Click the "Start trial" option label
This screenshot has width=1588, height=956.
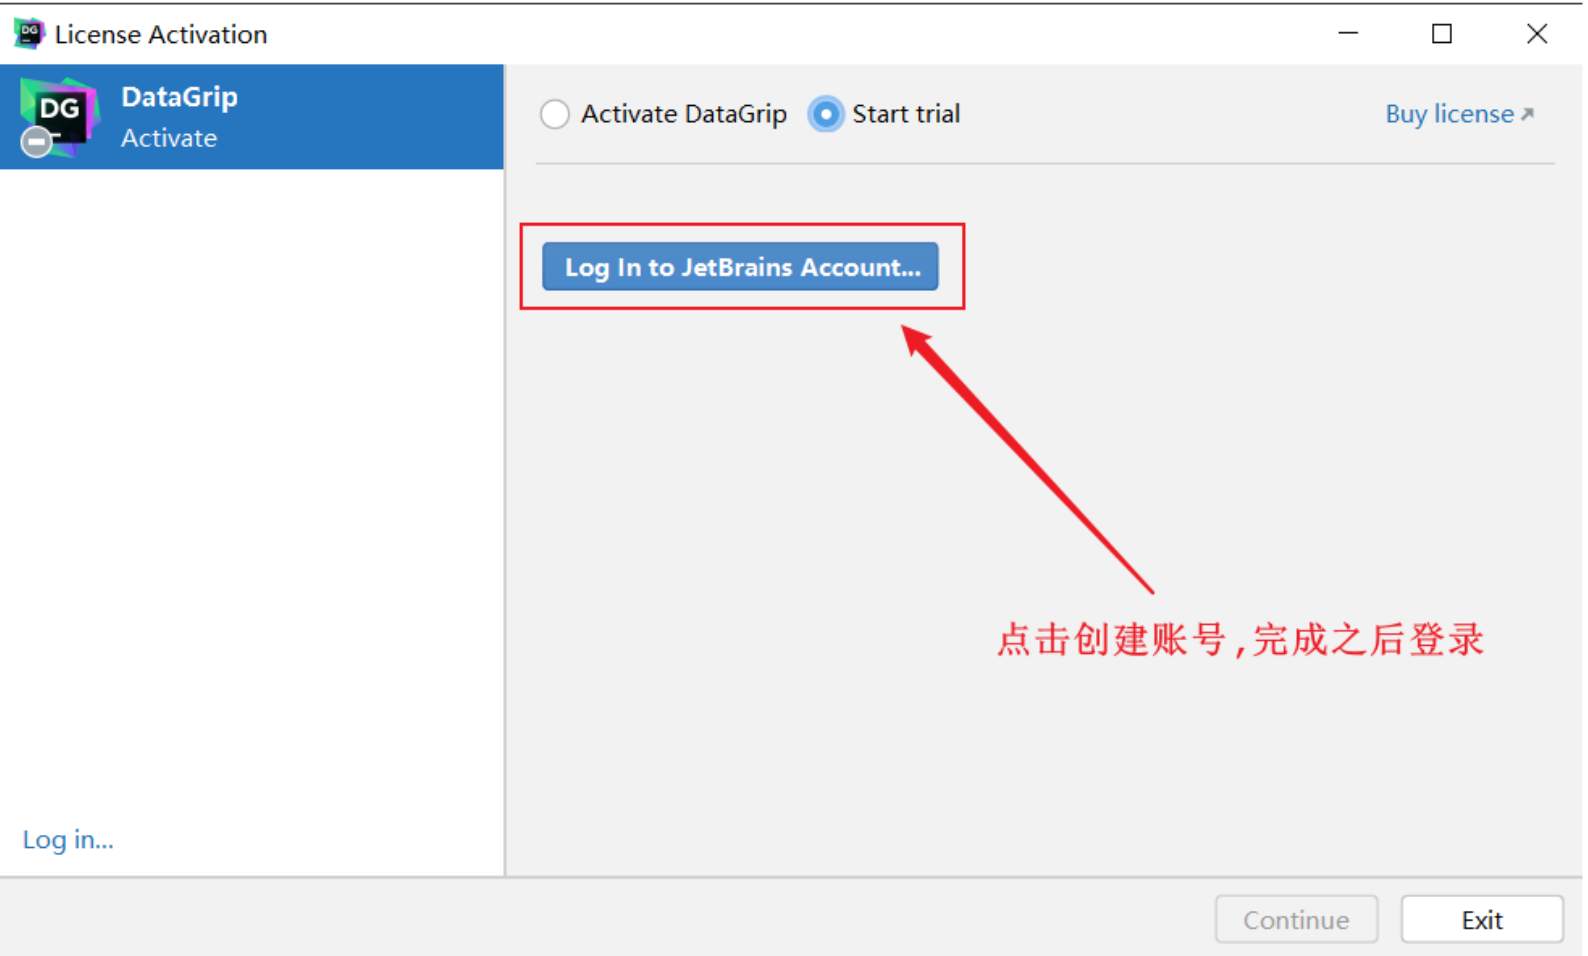pyautogui.click(x=906, y=114)
